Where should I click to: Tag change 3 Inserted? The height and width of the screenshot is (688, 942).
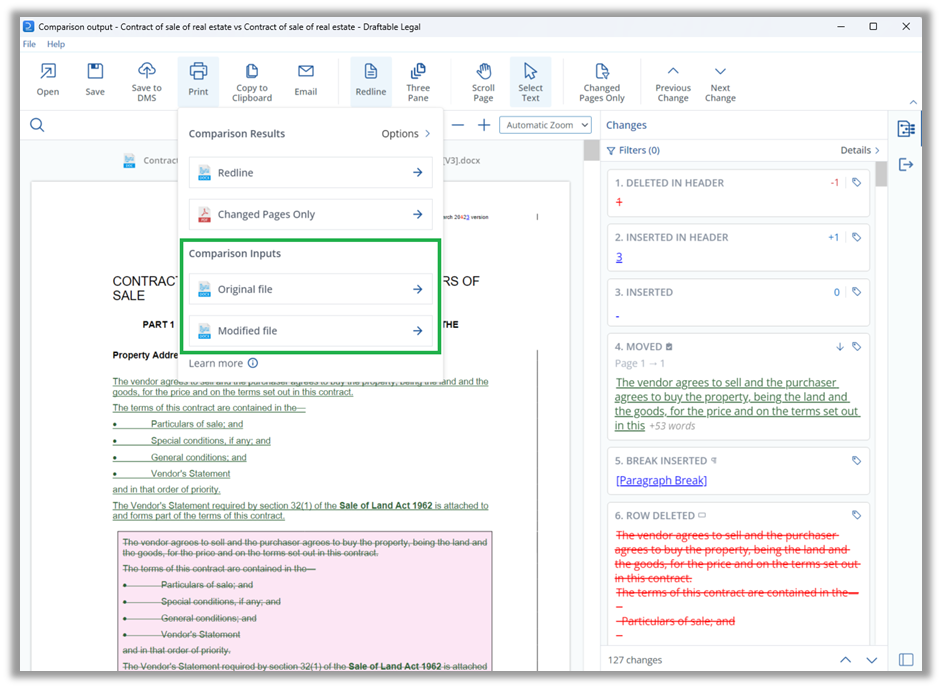(857, 291)
